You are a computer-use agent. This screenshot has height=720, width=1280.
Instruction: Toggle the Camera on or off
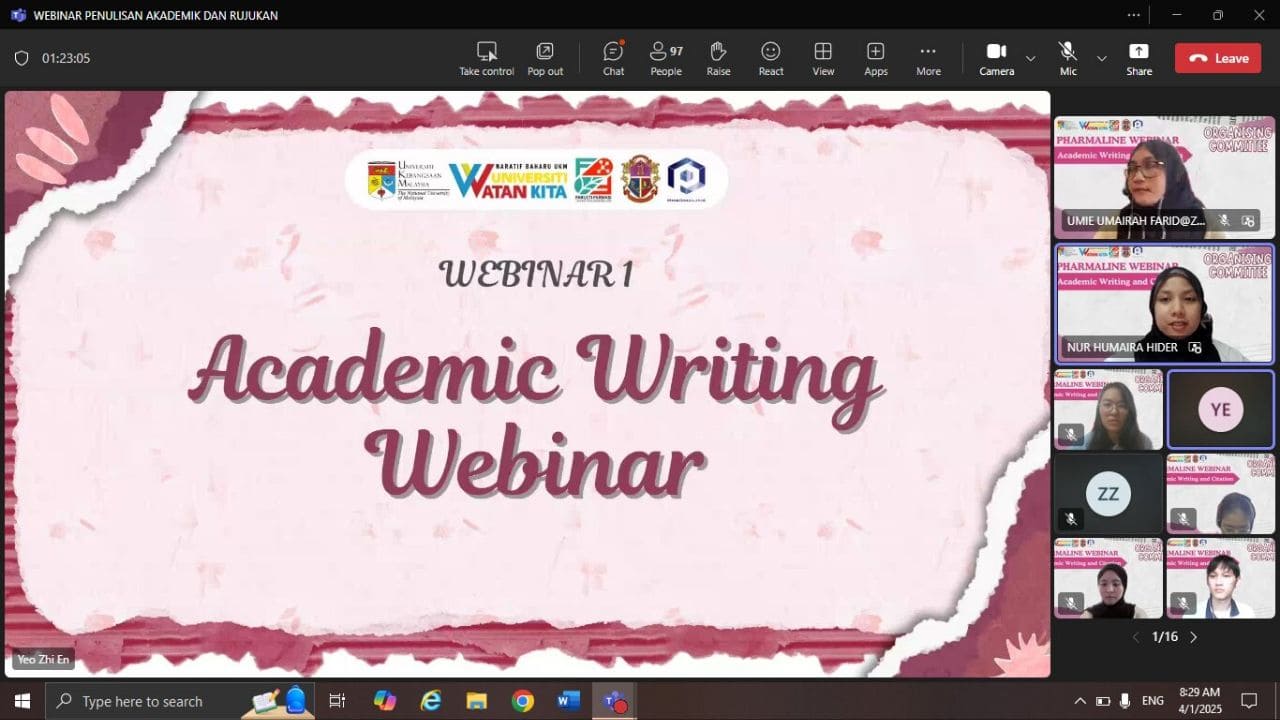point(996,58)
